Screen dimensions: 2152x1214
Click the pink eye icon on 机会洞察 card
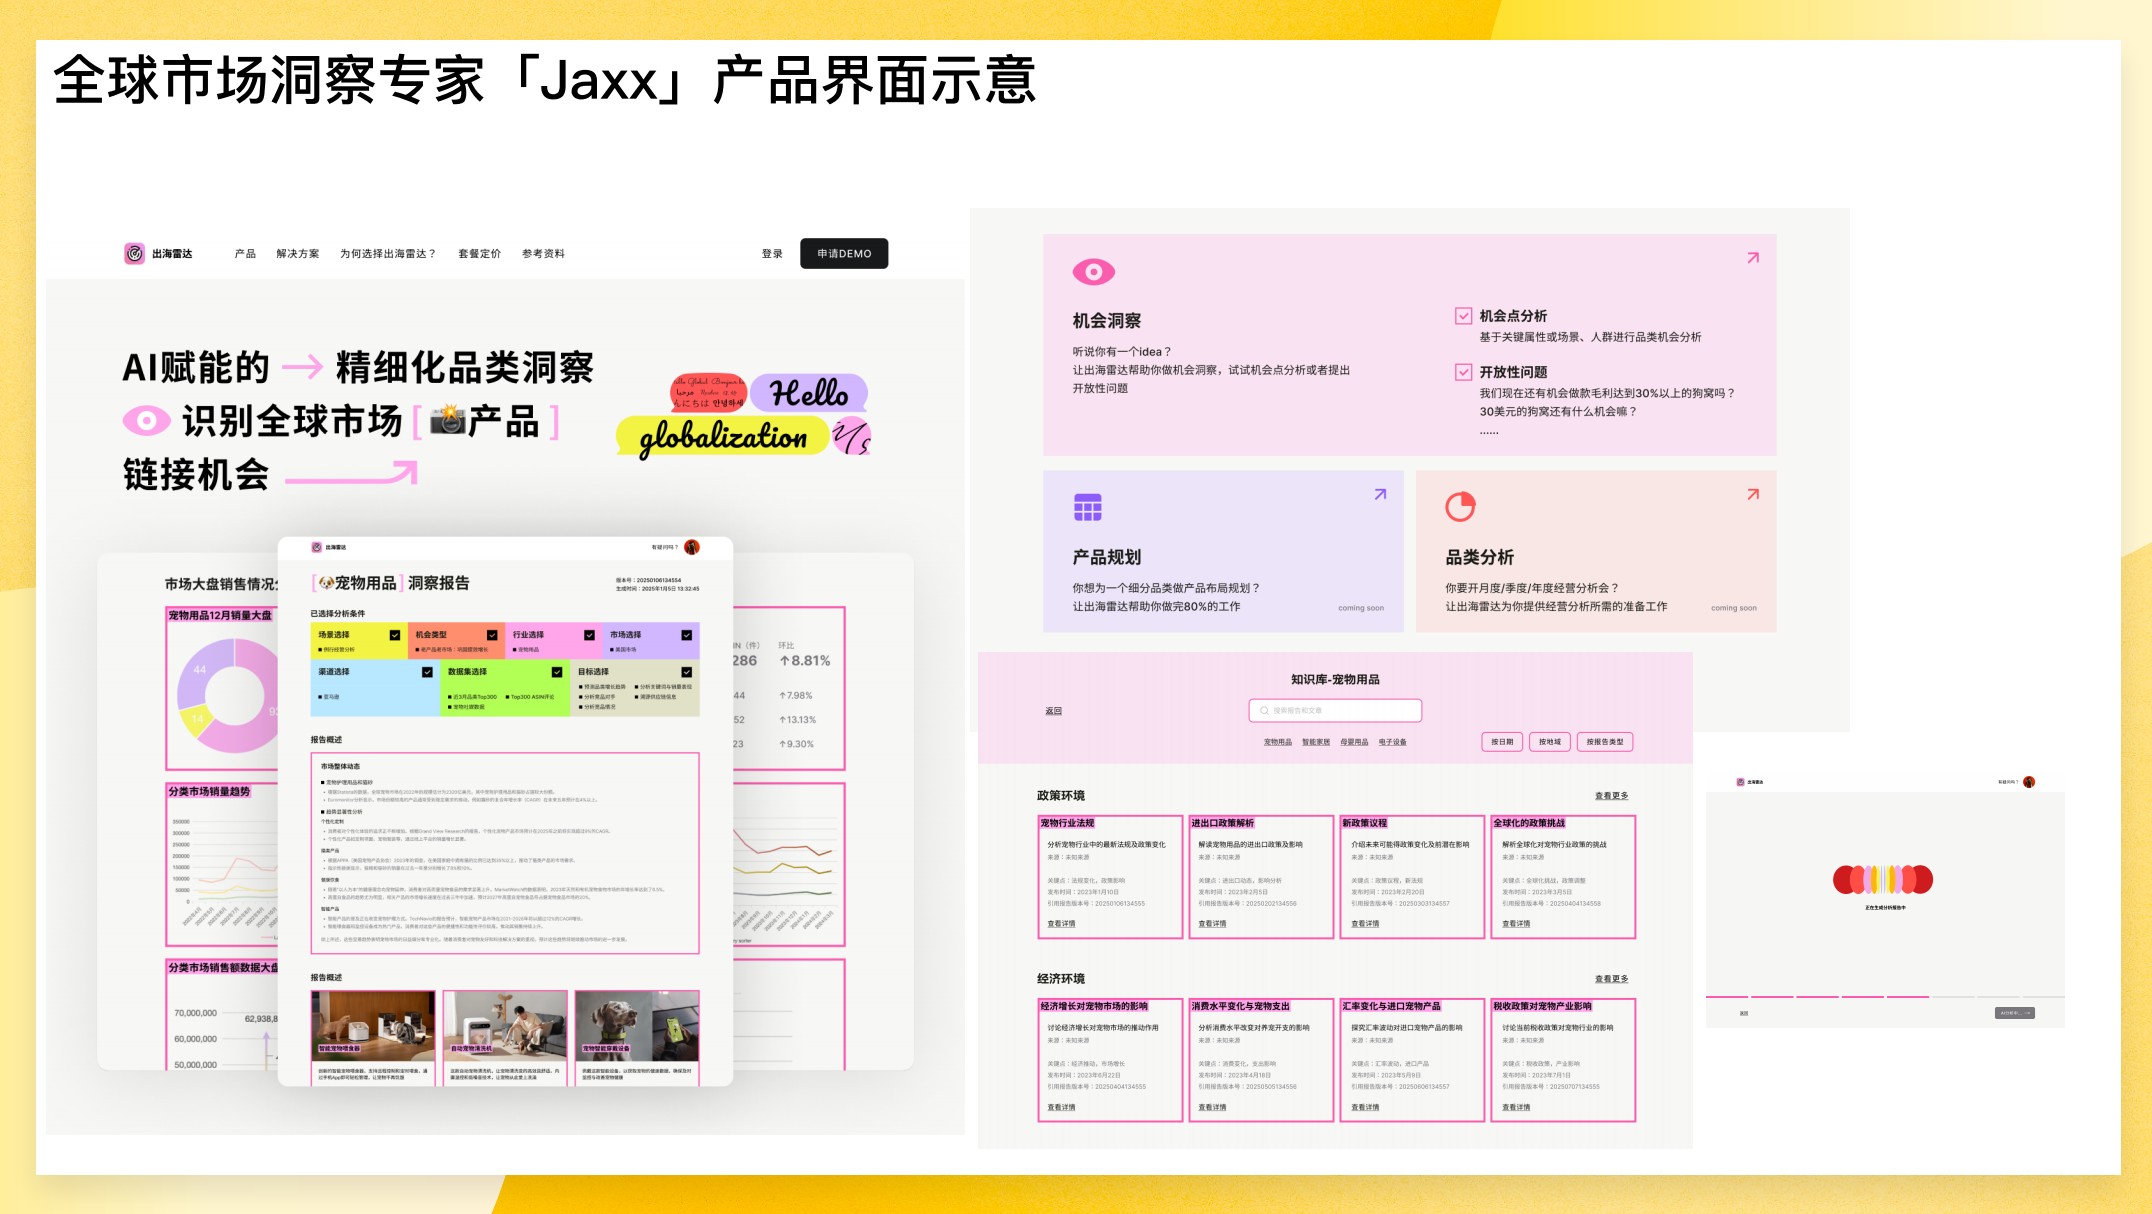tap(1093, 272)
